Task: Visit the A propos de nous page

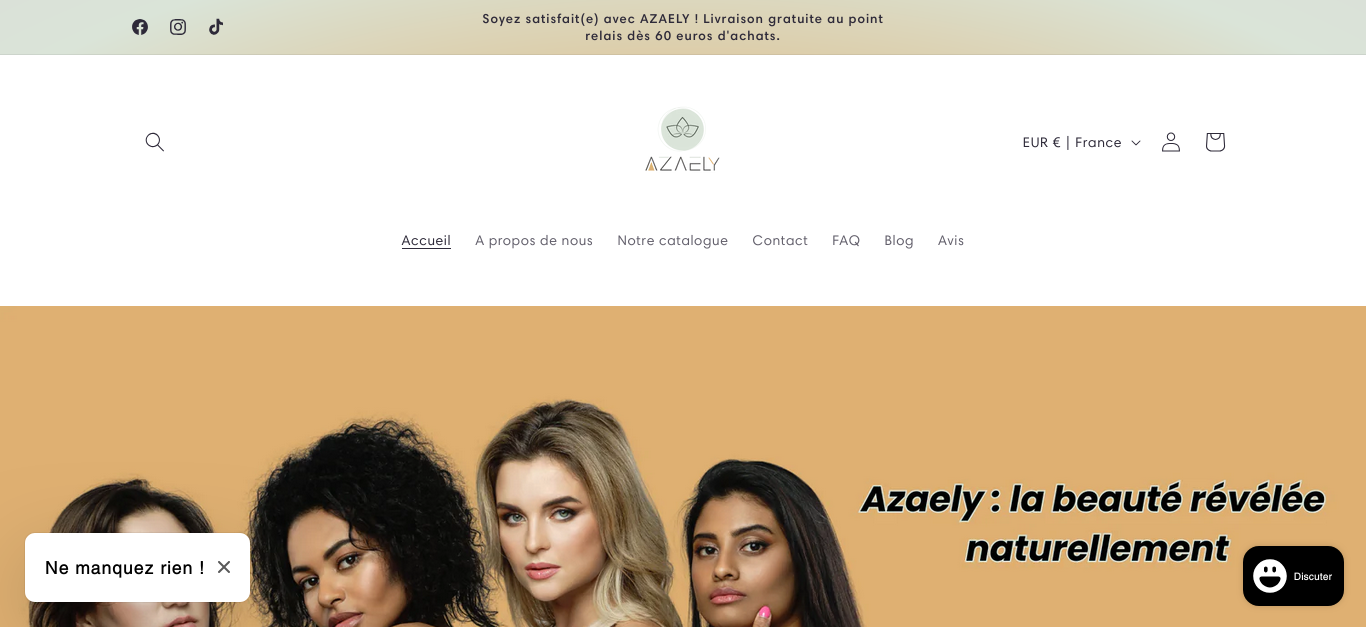Action: pos(534,240)
